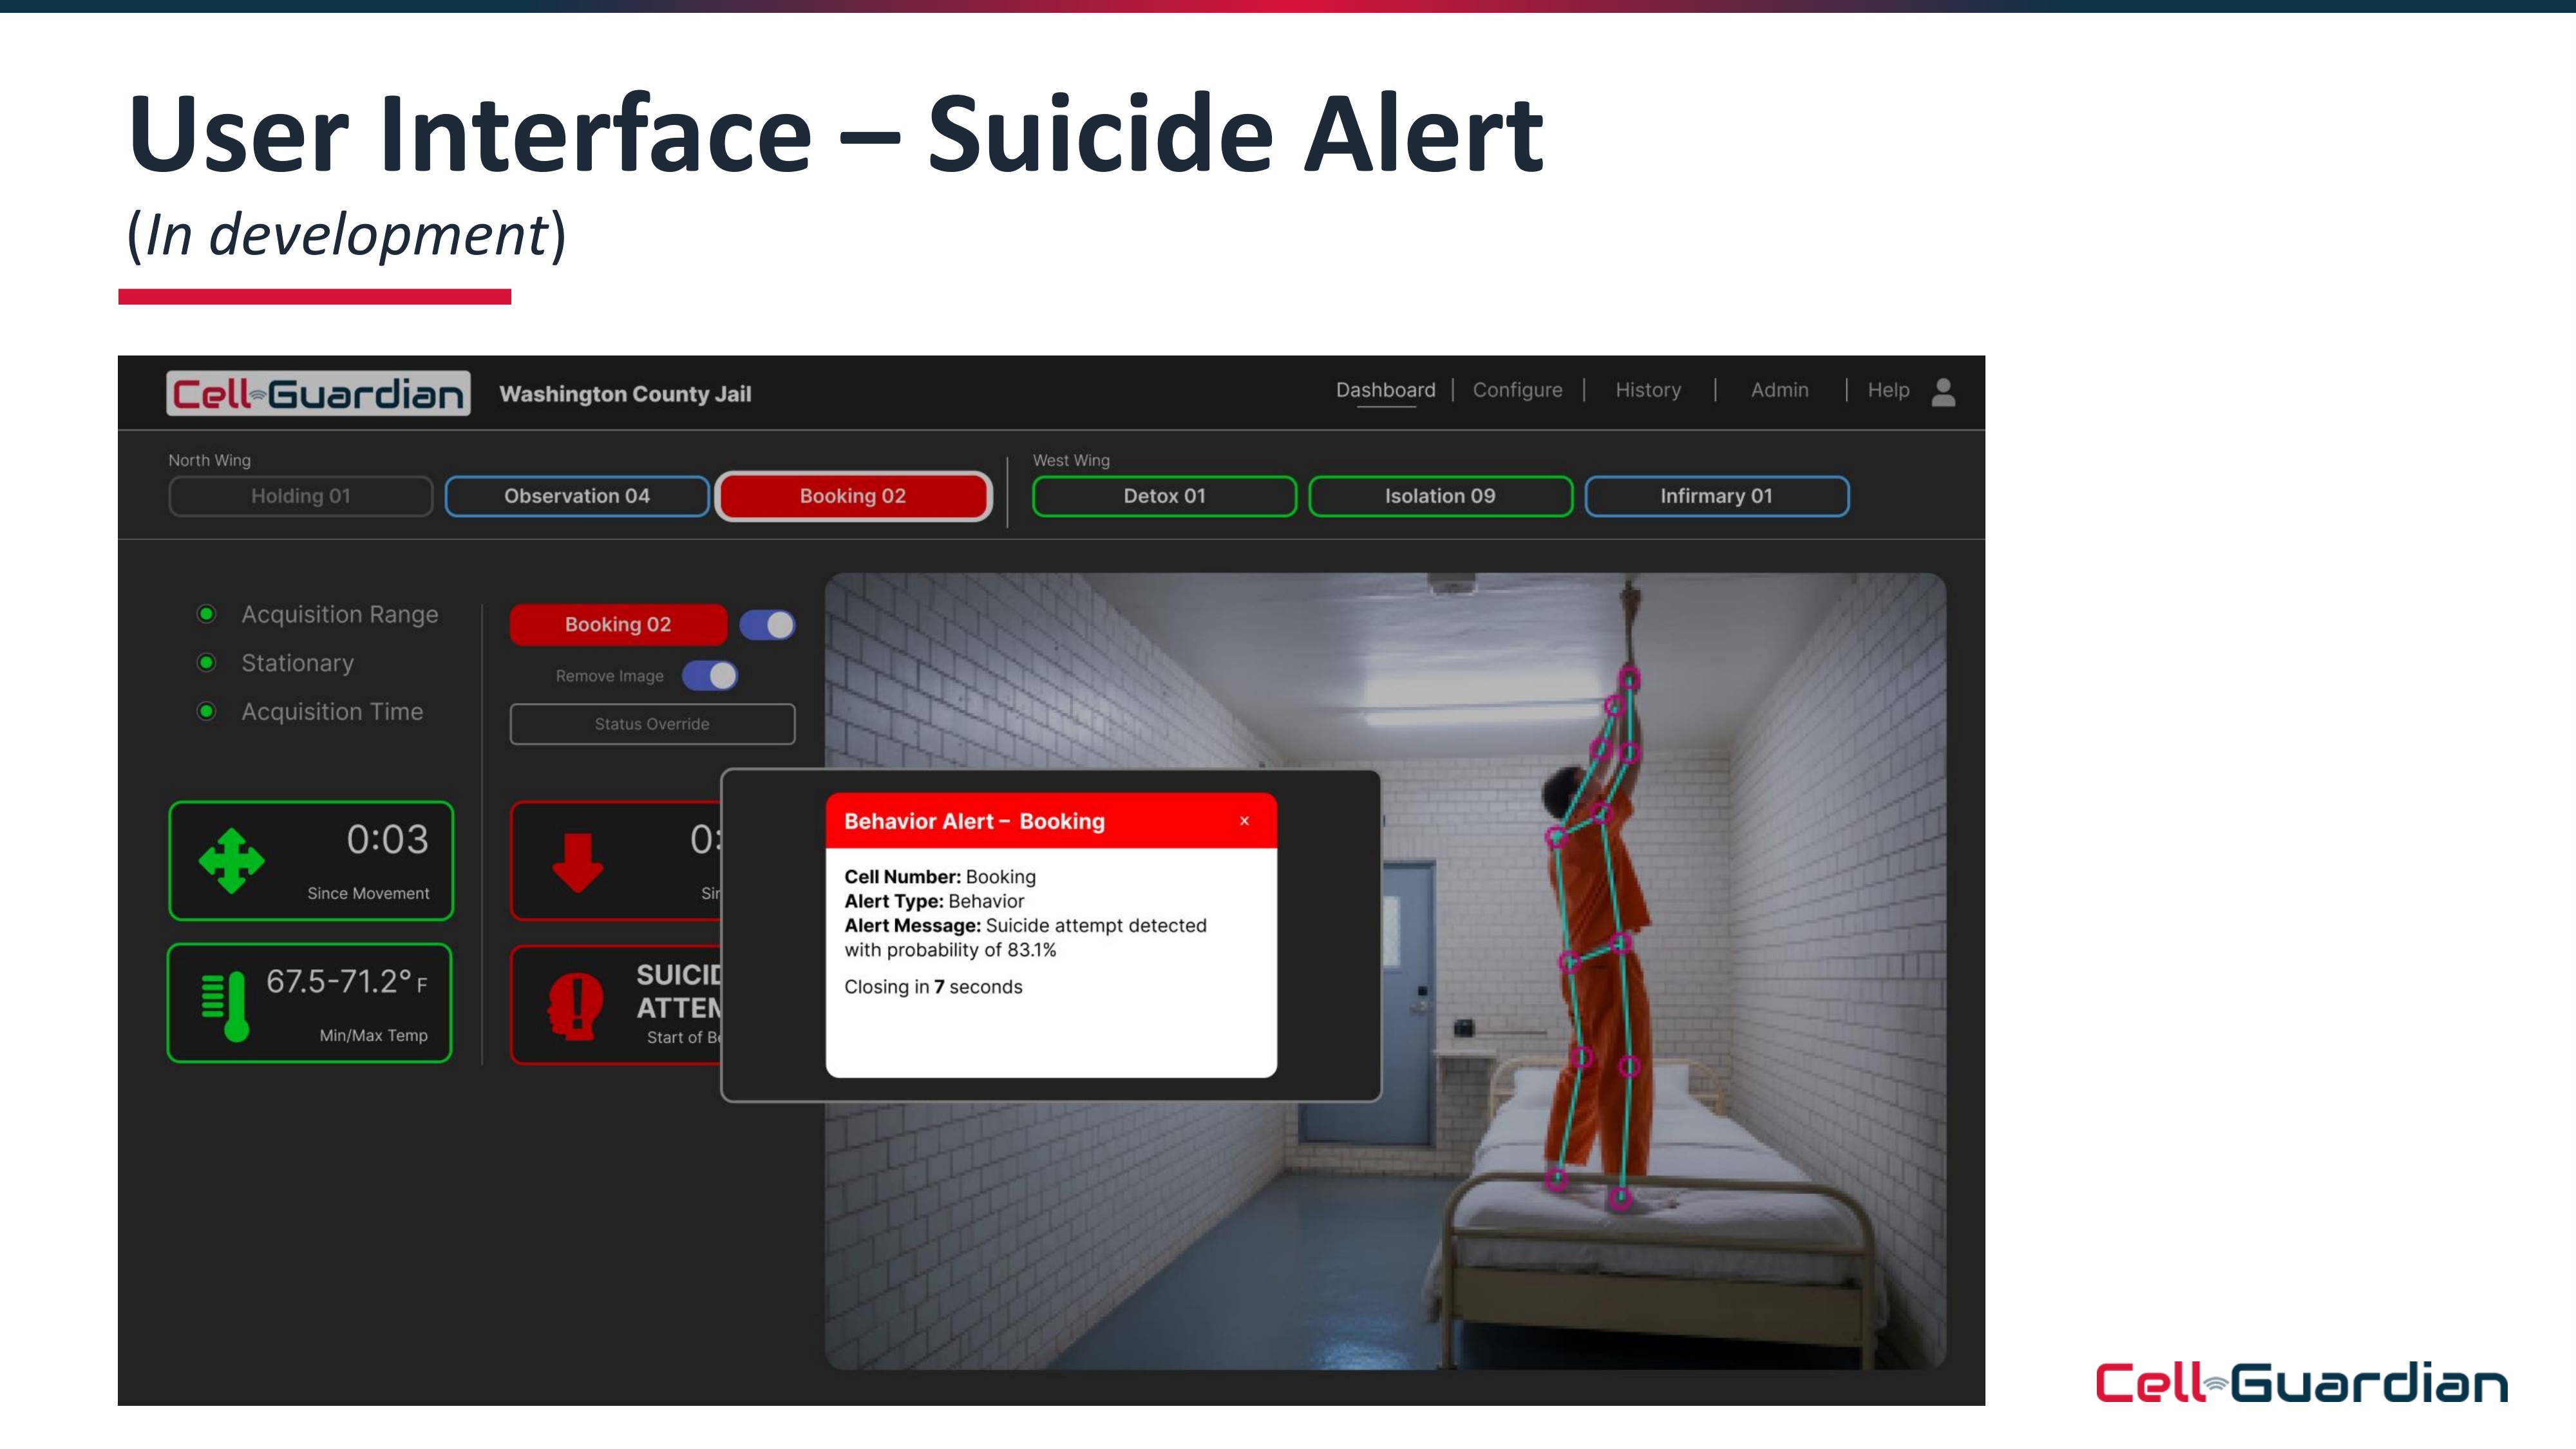Image resolution: width=2576 pixels, height=1449 pixels.
Task: Click the cell camera feed image
Action: (x=1650, y=1250)
